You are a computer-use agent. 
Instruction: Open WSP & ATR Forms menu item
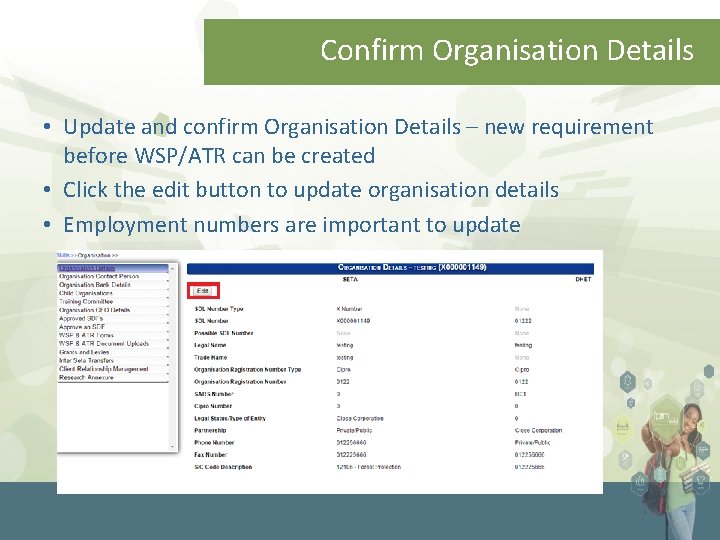pyautogui.click(x=86, y=335)
